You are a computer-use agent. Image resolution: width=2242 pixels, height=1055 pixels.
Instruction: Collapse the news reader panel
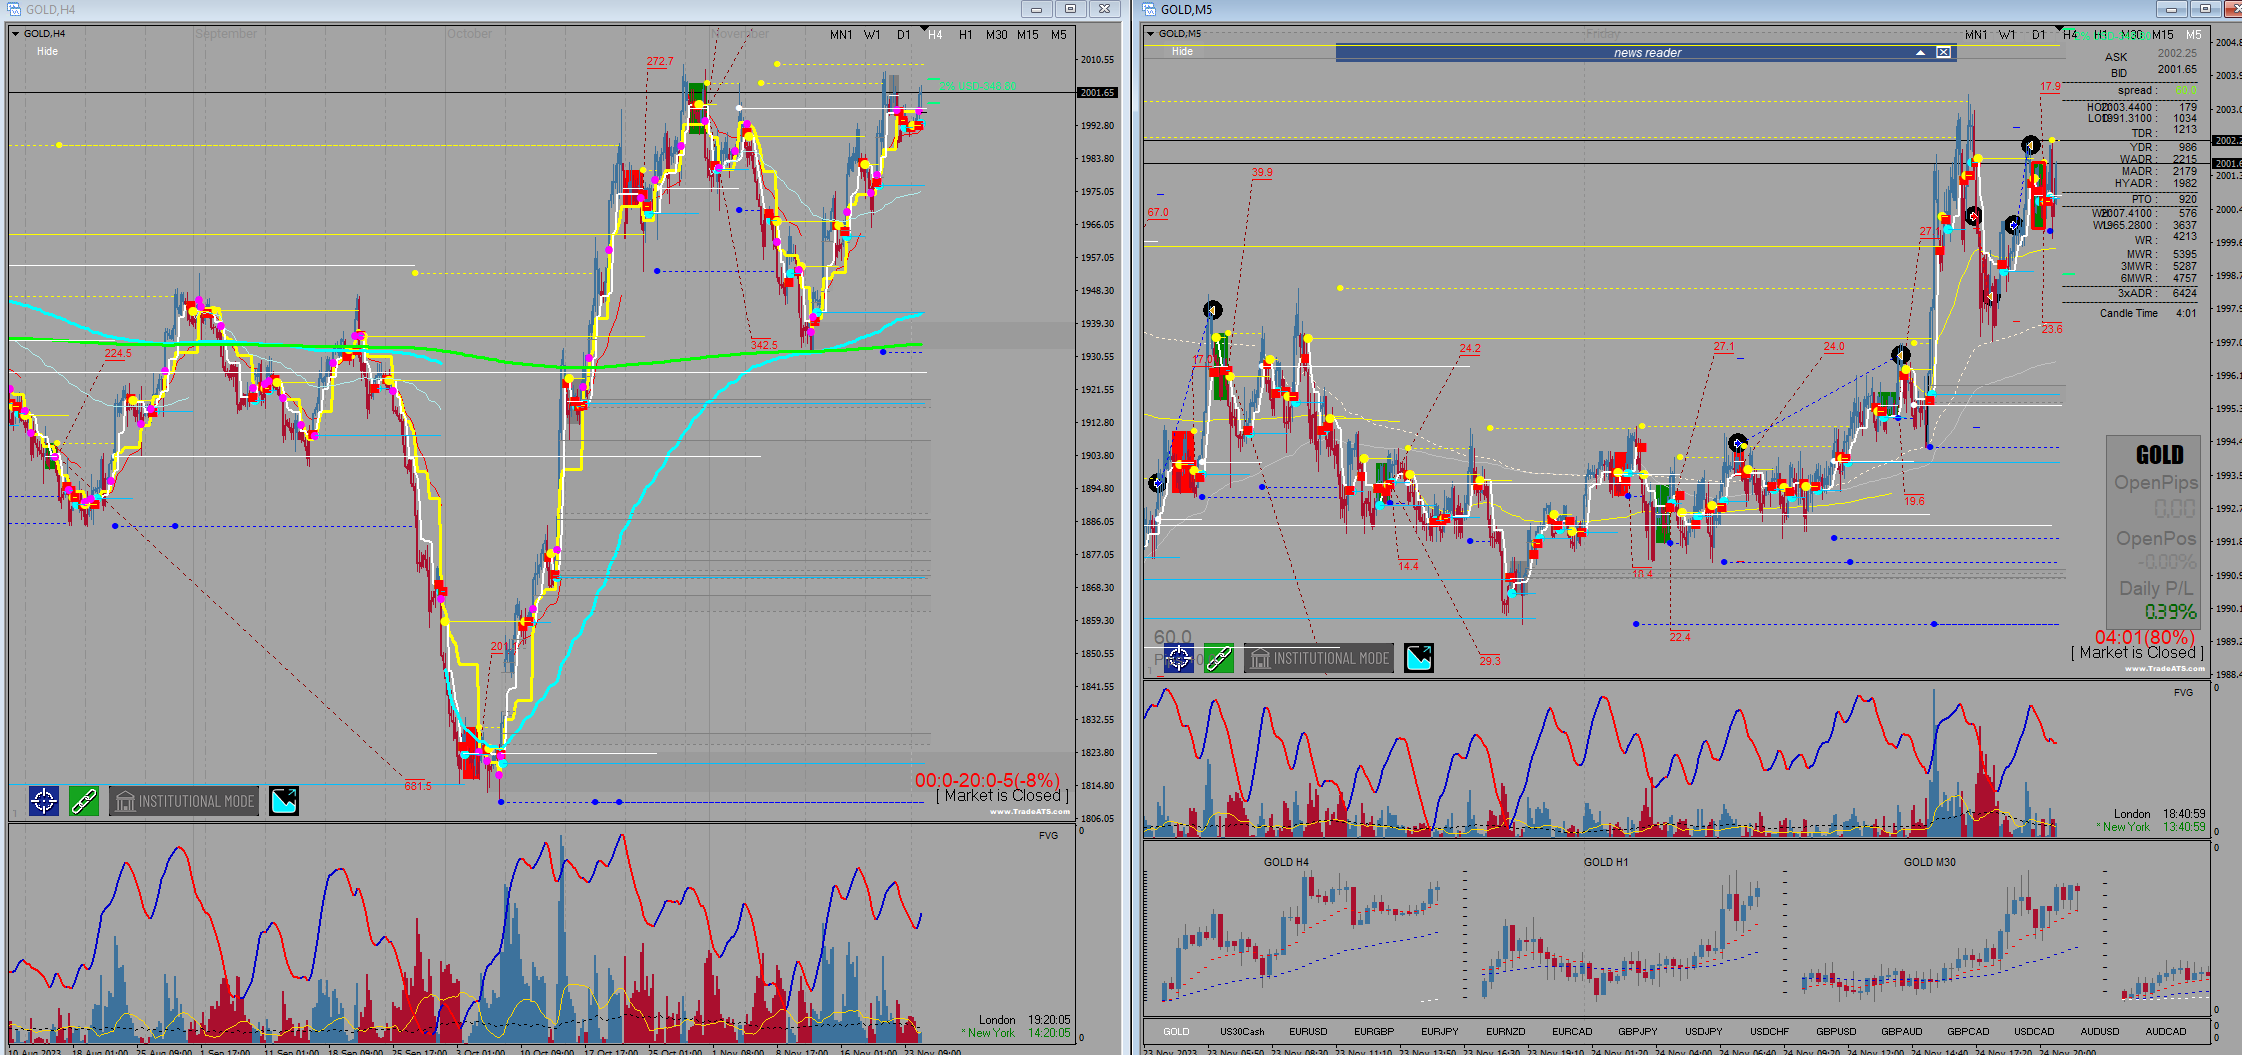1920,53
